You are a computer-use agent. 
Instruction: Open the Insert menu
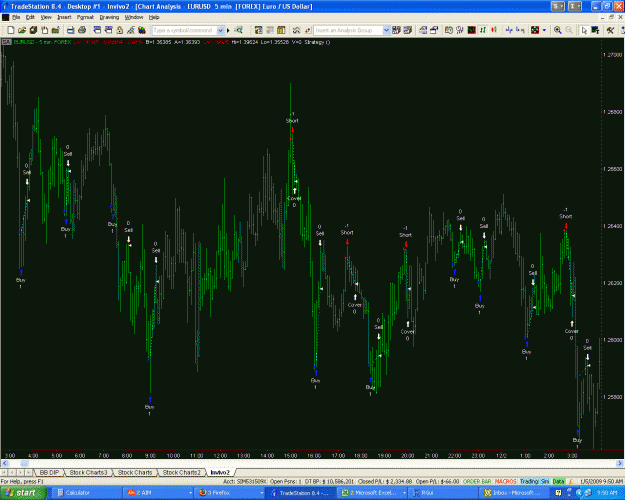[64, 17]
